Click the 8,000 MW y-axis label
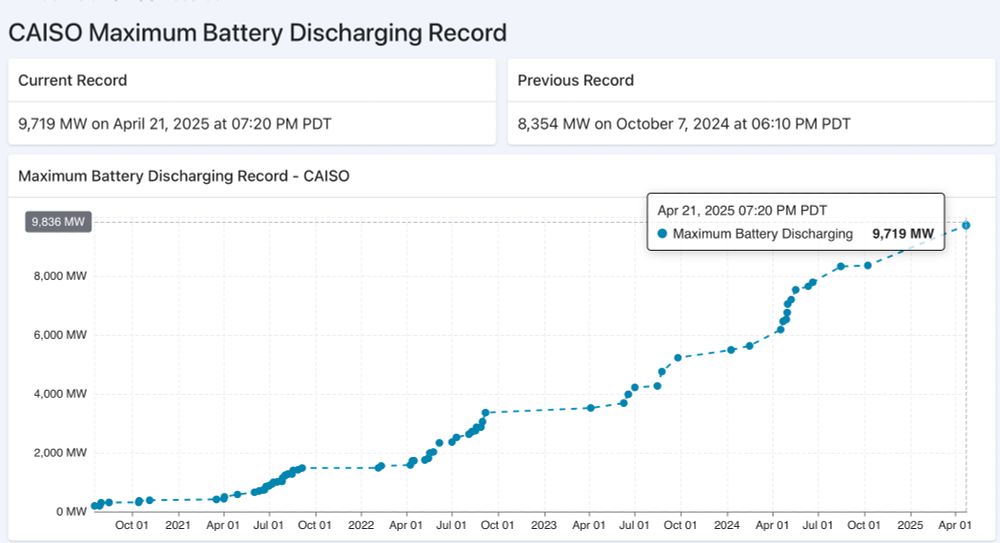The width and height of the screenshot is (1000, 543). [x=60, y=276]
